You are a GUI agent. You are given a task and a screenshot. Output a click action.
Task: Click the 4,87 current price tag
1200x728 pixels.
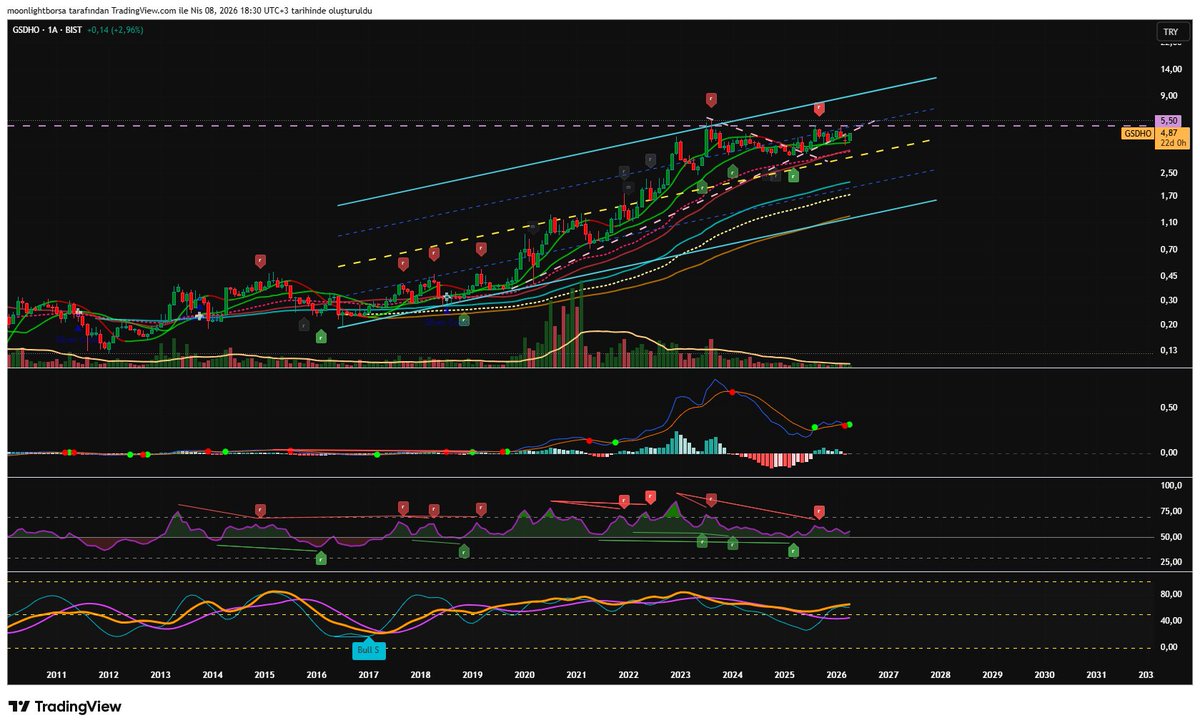pos(1169,132)
